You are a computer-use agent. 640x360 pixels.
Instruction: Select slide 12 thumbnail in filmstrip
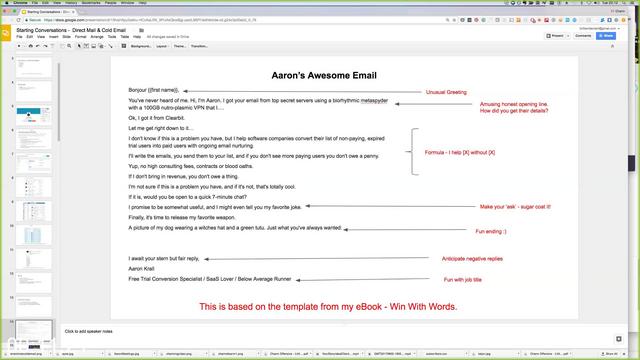[x=34, y=282]
